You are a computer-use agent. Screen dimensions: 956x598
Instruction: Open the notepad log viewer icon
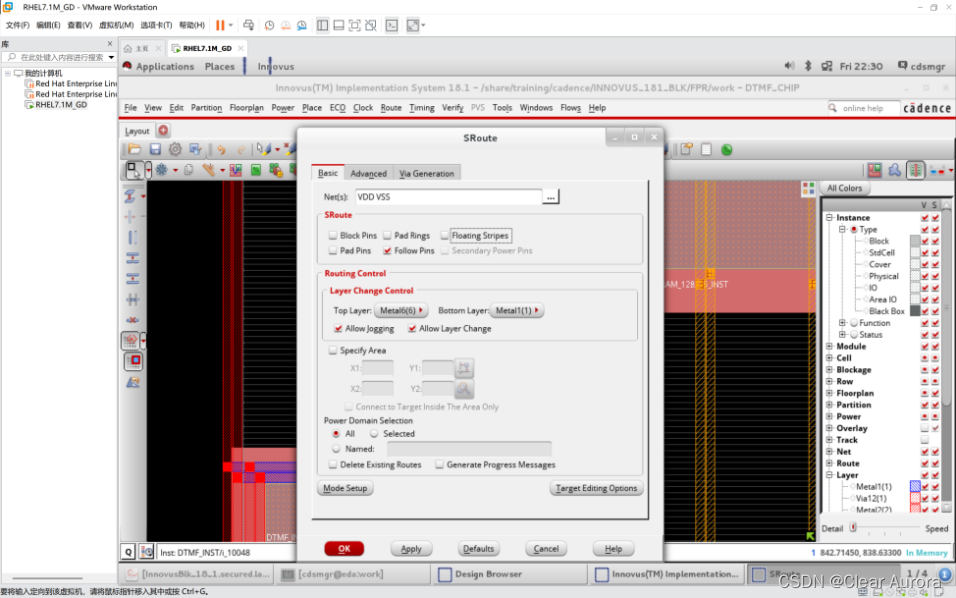(x=706, y=149)
